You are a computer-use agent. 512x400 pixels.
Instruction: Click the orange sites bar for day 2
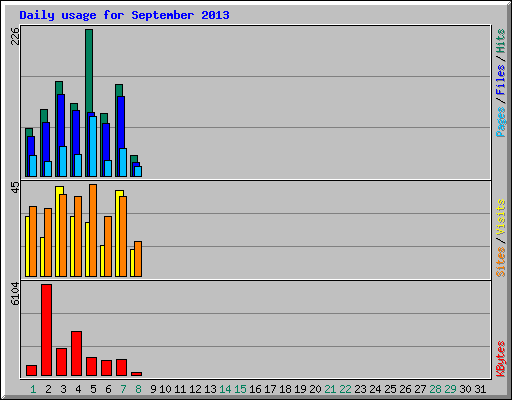[x=48, y=242]
